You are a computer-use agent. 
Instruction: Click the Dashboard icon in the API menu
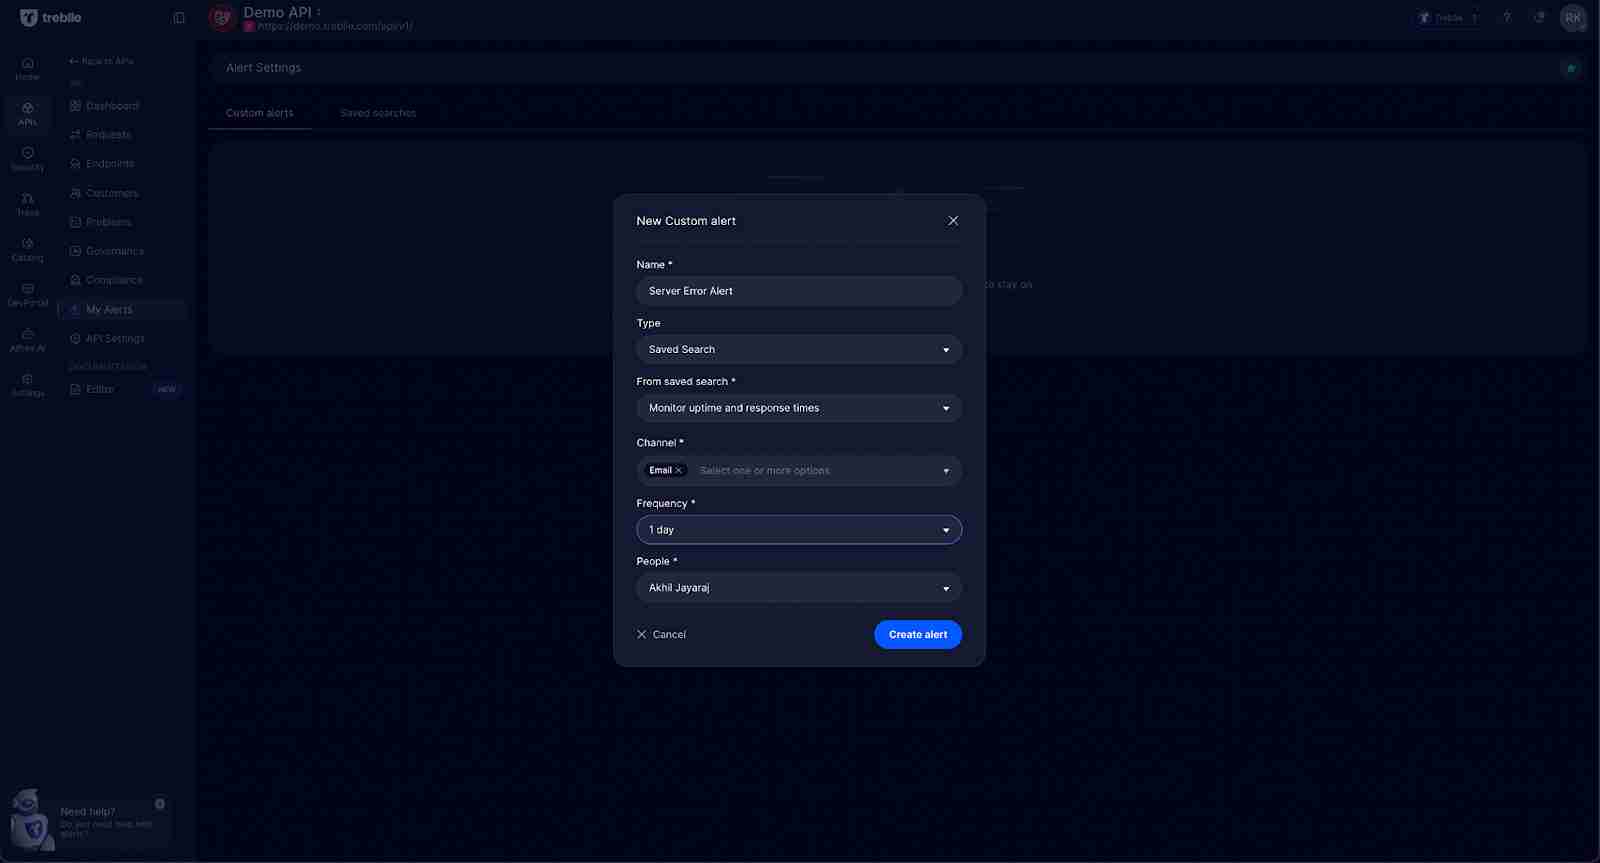coord(75,106)
